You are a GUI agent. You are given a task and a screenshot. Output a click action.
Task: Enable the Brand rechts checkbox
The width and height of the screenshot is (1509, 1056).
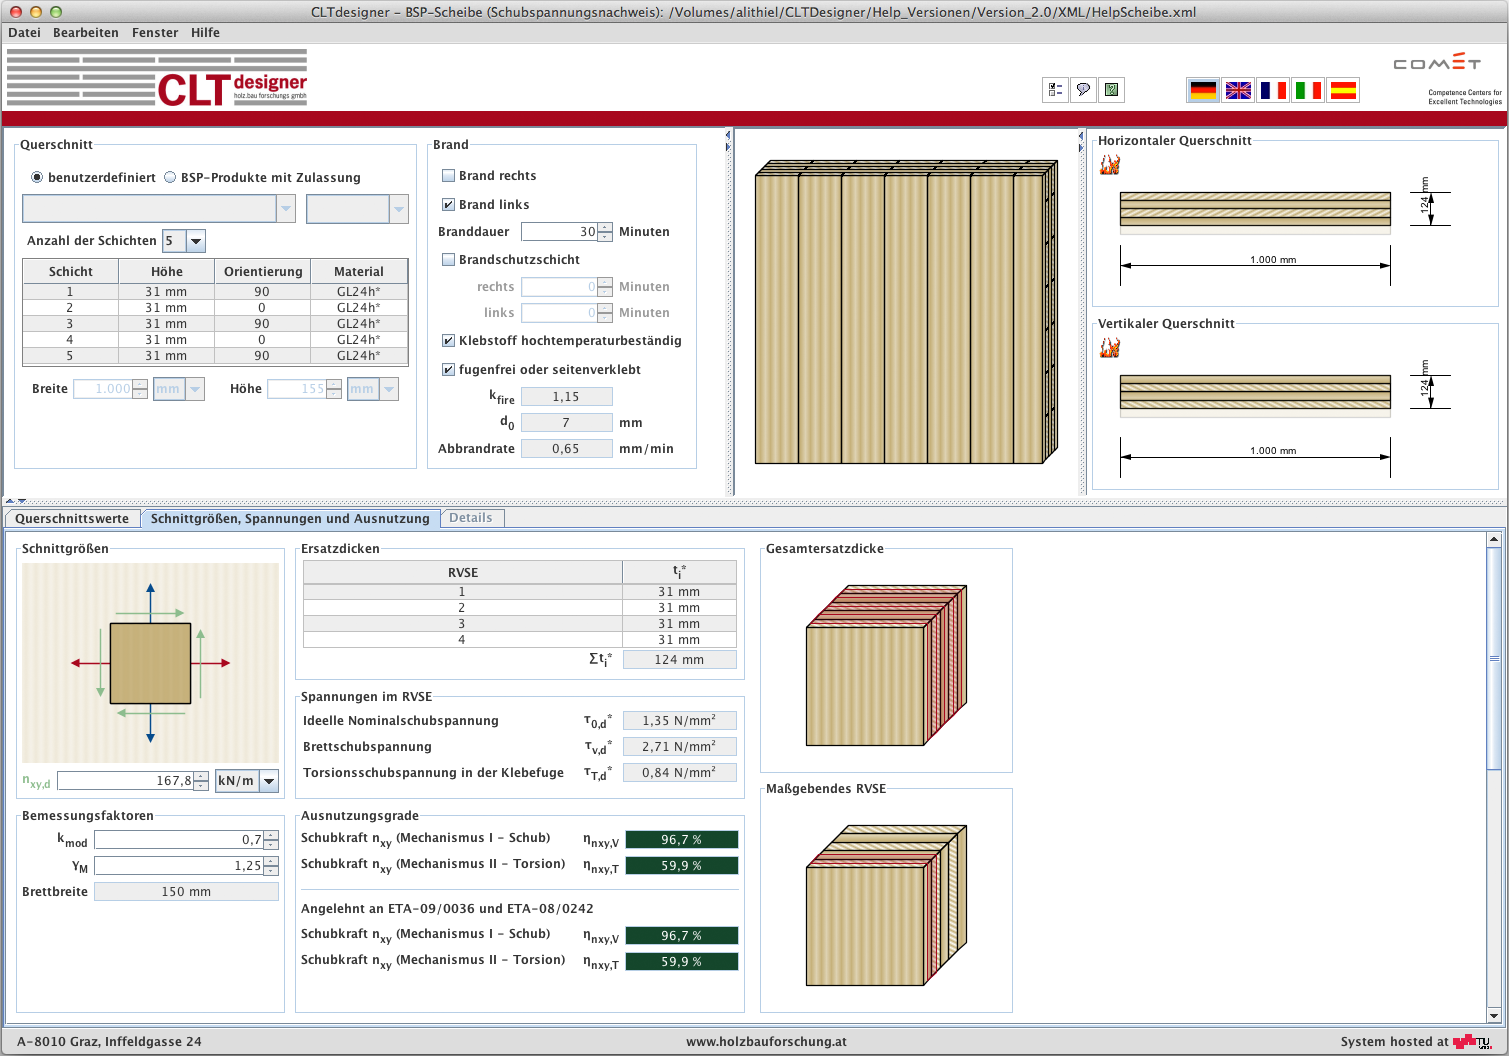[449, 176]
